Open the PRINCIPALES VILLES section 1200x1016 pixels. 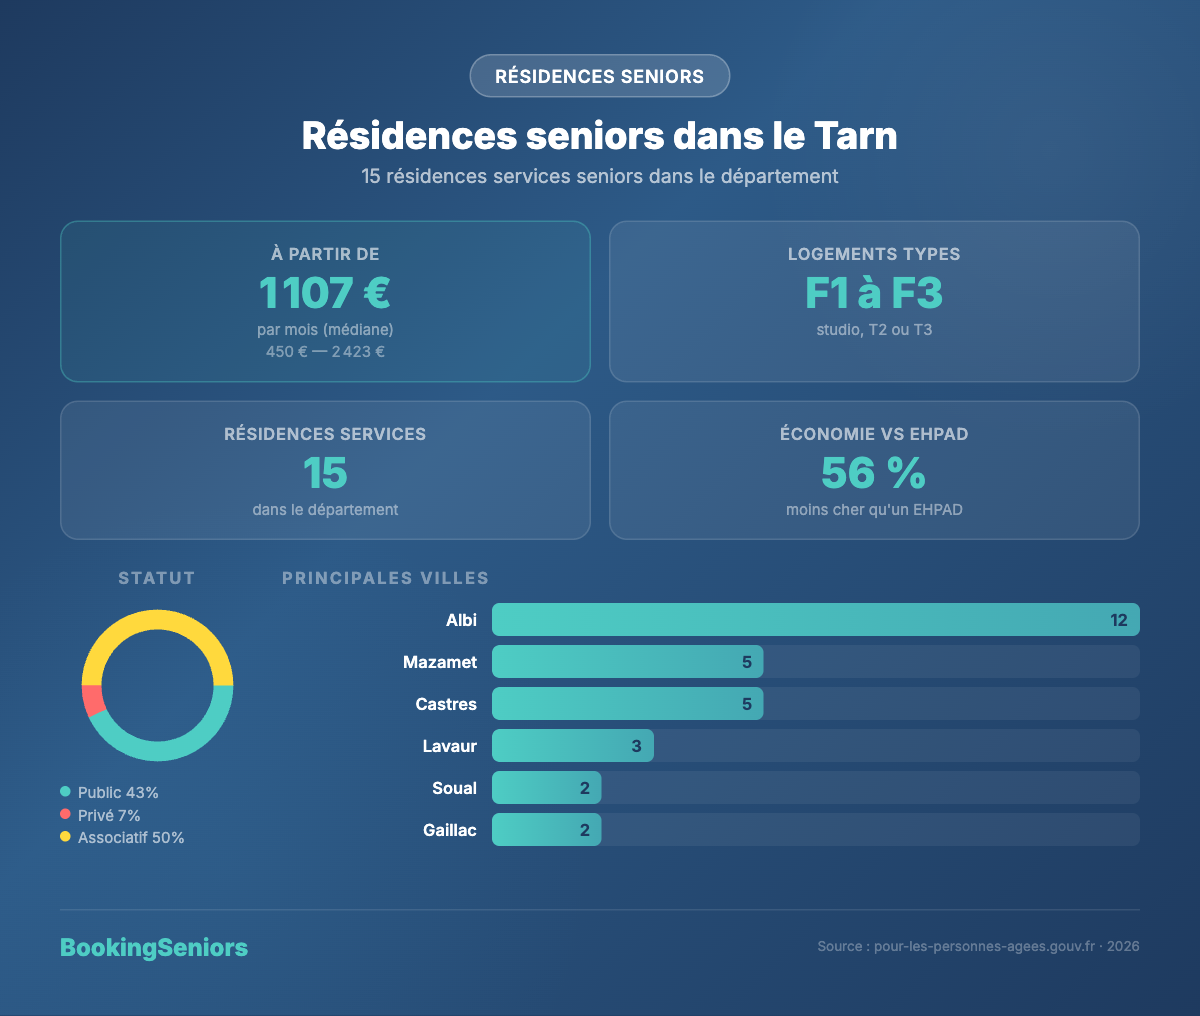pos(385,578)
